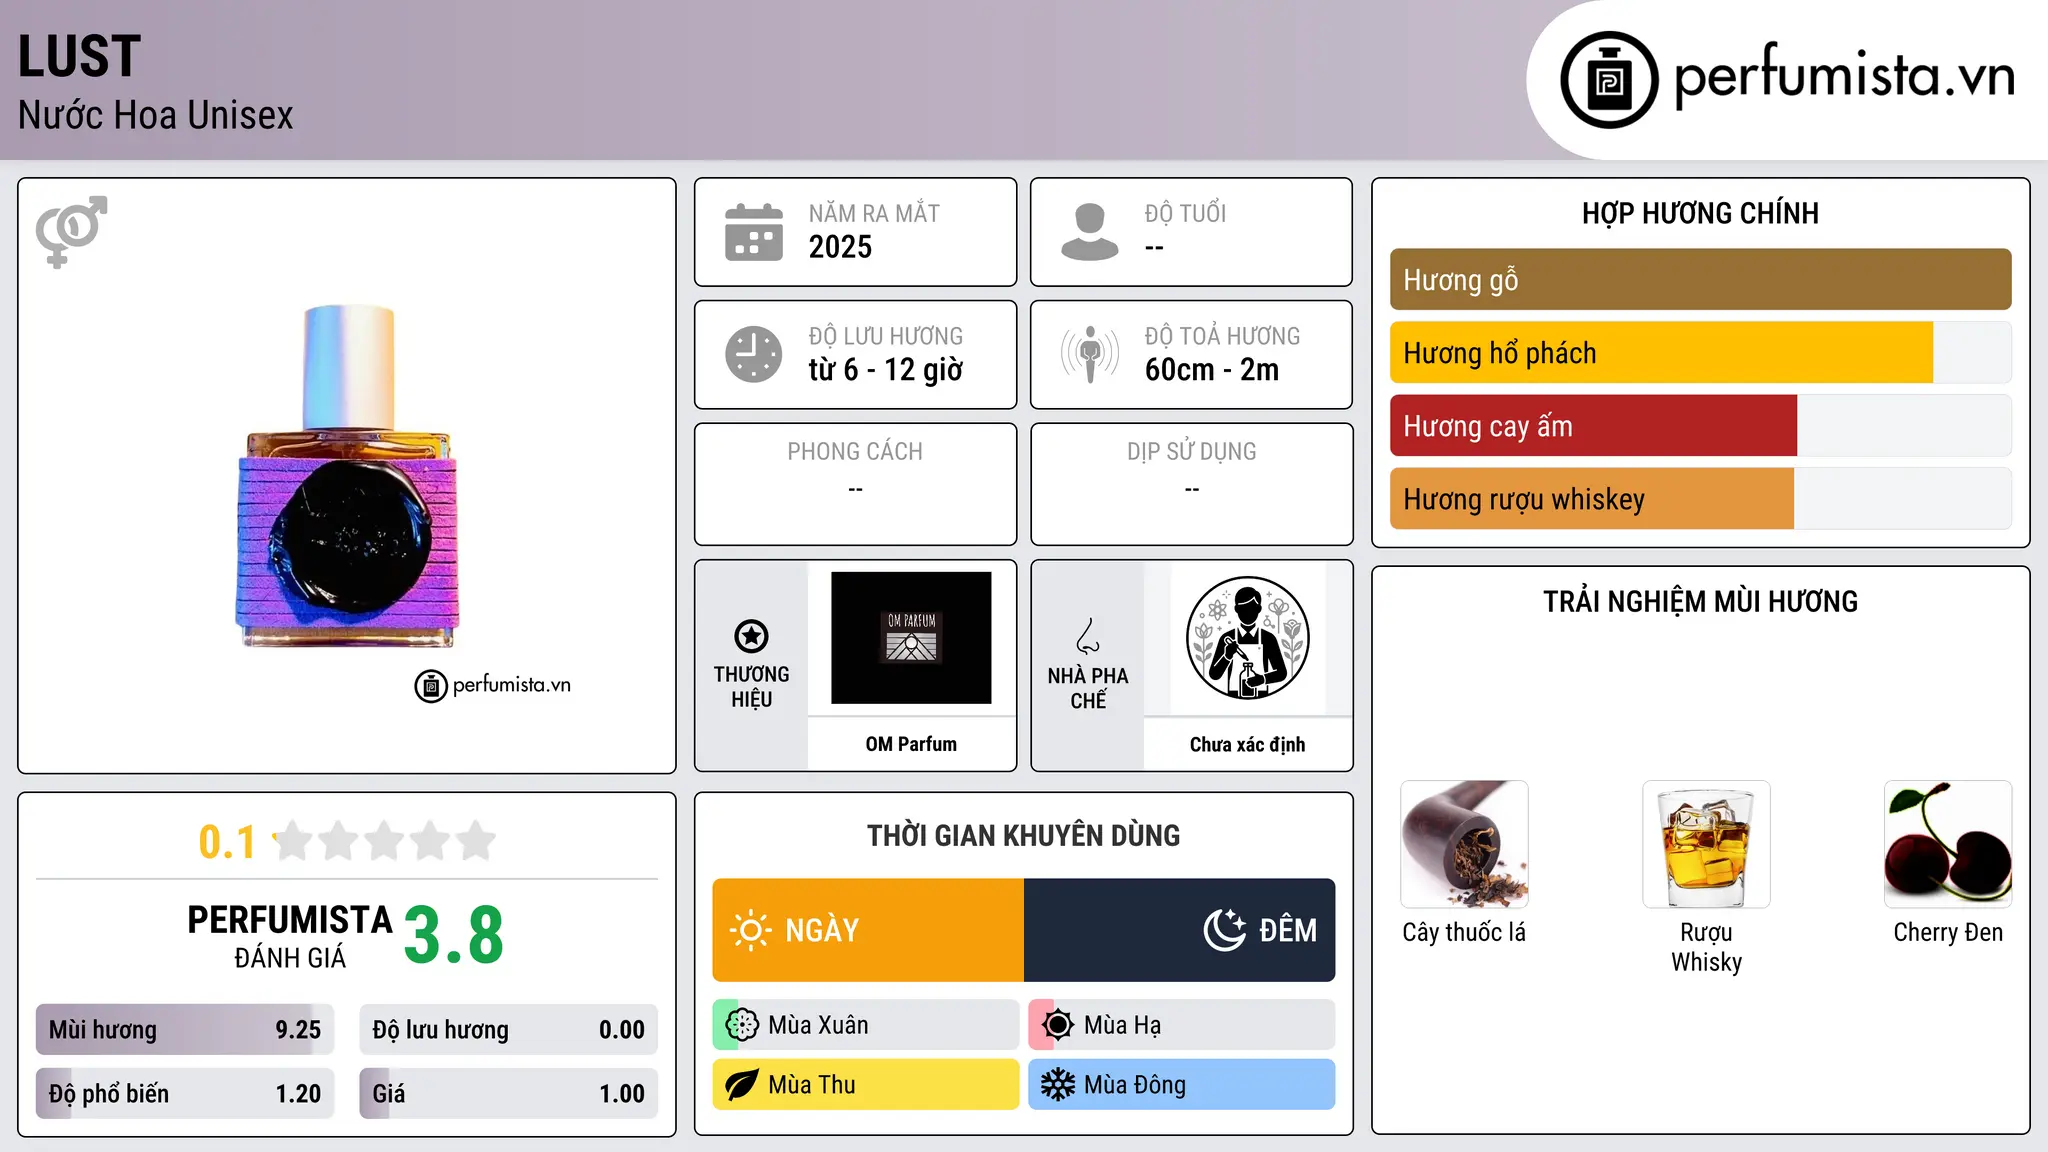
Task: Click the PHONG CÁCH heading
Action: 855,452
